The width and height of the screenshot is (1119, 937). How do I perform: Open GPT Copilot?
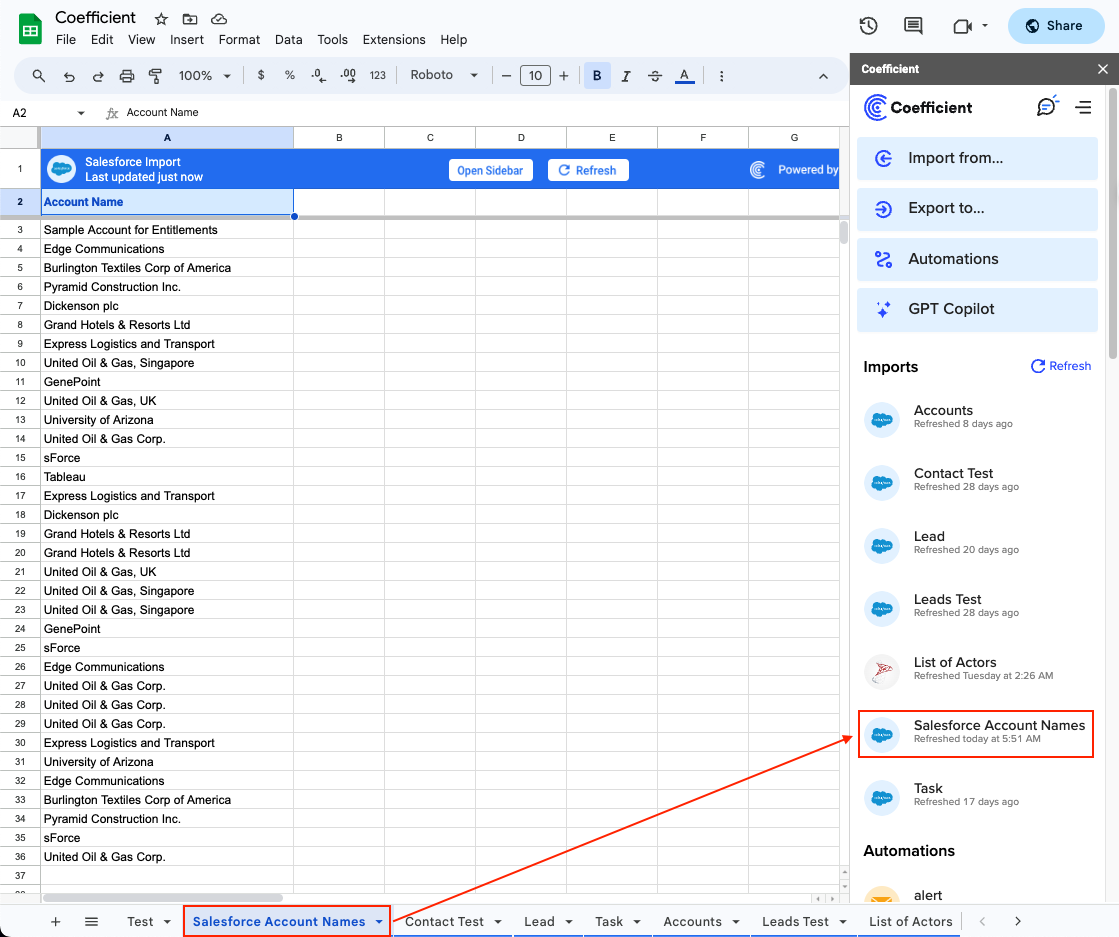(x=977, y=309)
